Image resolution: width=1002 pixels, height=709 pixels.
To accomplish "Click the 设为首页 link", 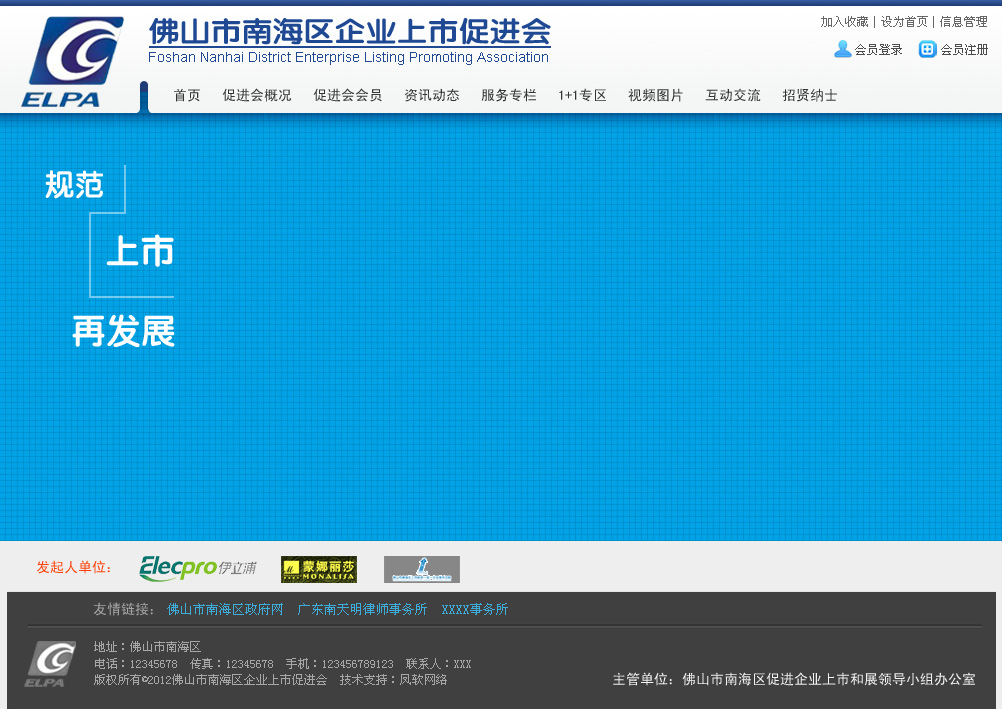I will [904, 22].
